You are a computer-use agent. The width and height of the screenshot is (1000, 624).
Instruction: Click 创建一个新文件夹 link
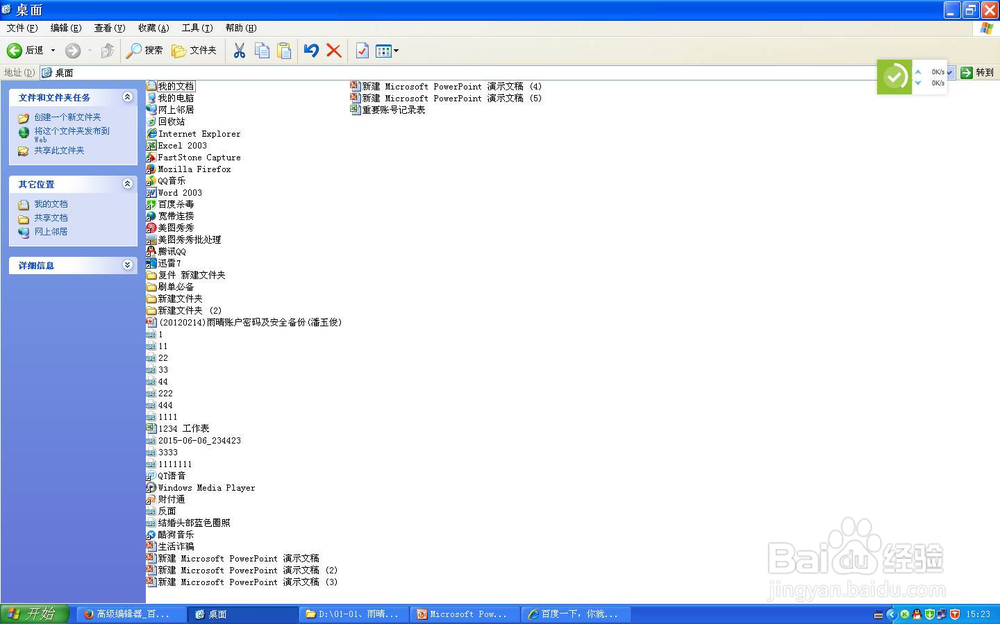(67, 117)
